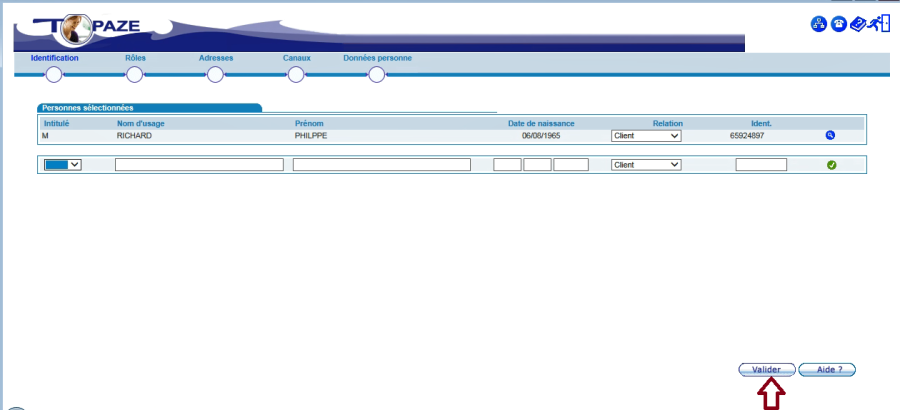Expand the Intitulé dropdown in entry row
Viewport: 900px width, 410px height.
(63, 165)
